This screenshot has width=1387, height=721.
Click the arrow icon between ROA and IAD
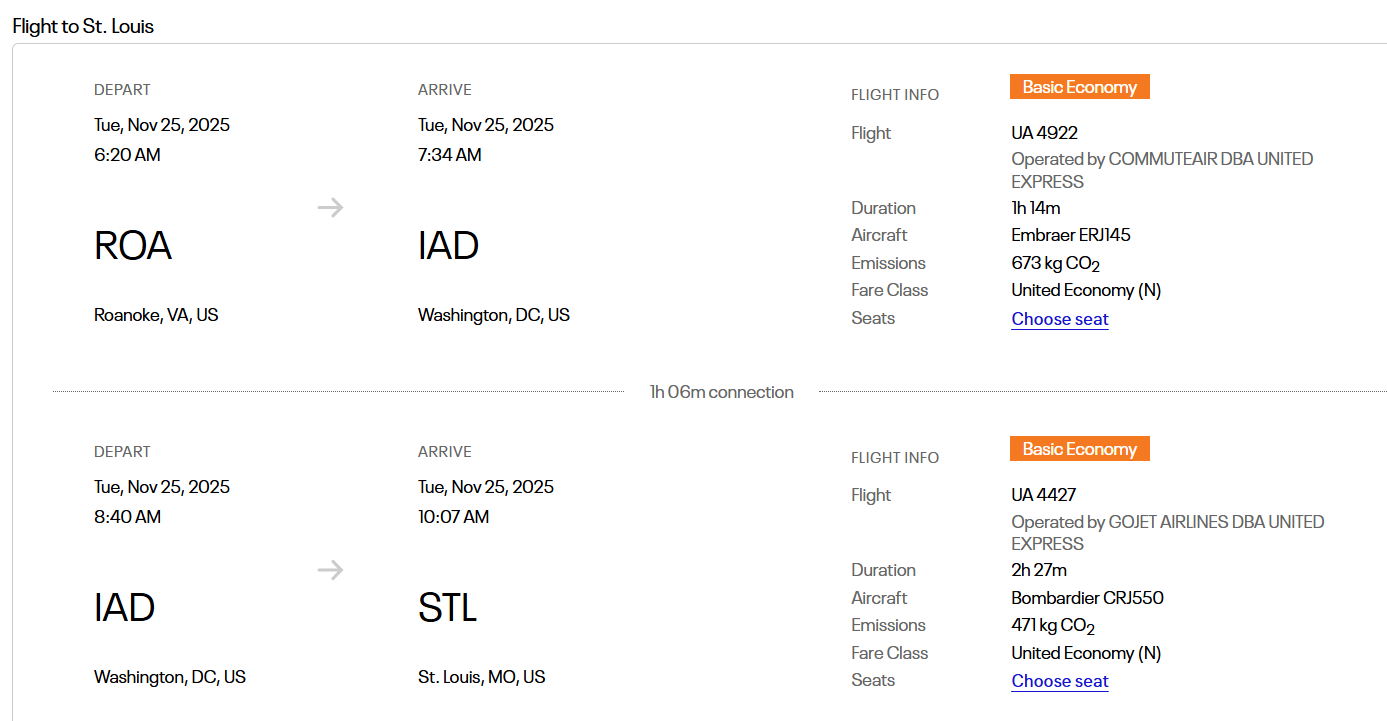point(330,208)
